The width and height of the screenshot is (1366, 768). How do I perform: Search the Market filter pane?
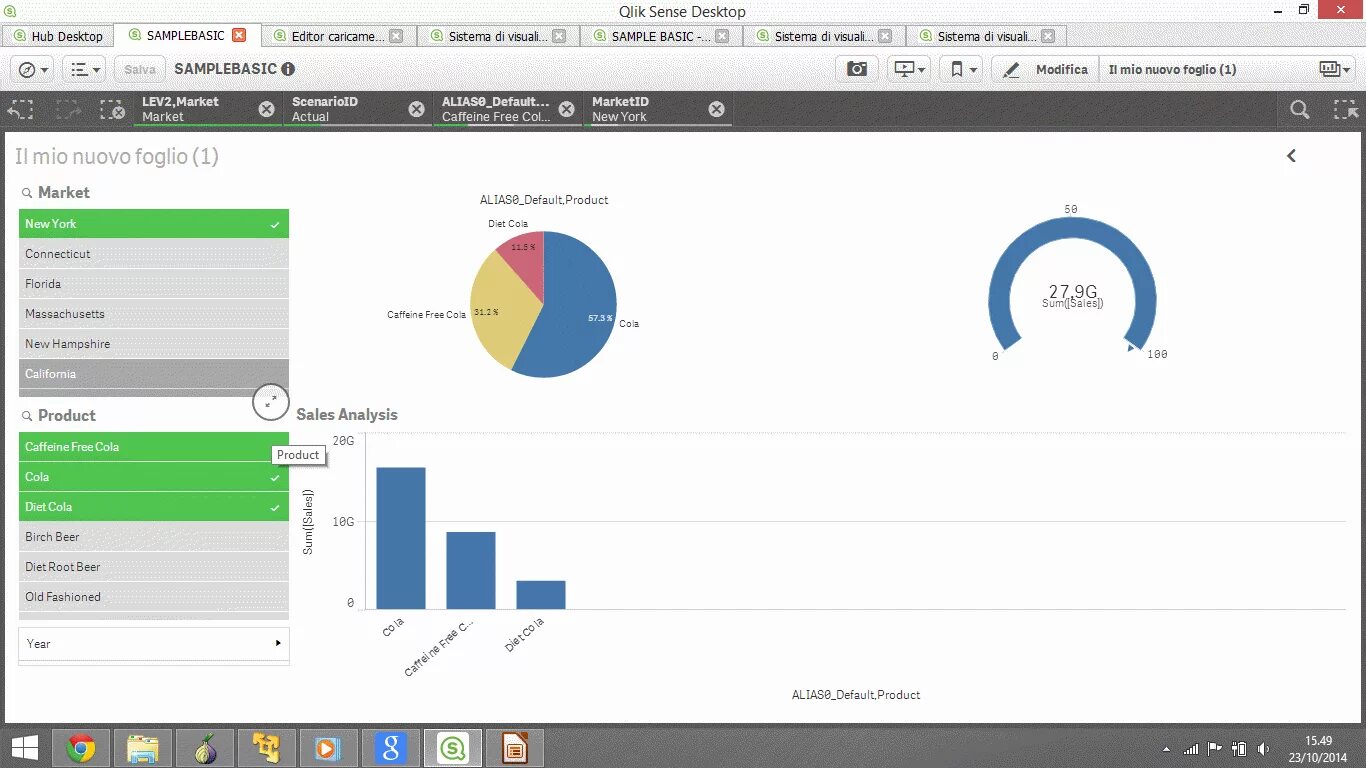point(28,193)
